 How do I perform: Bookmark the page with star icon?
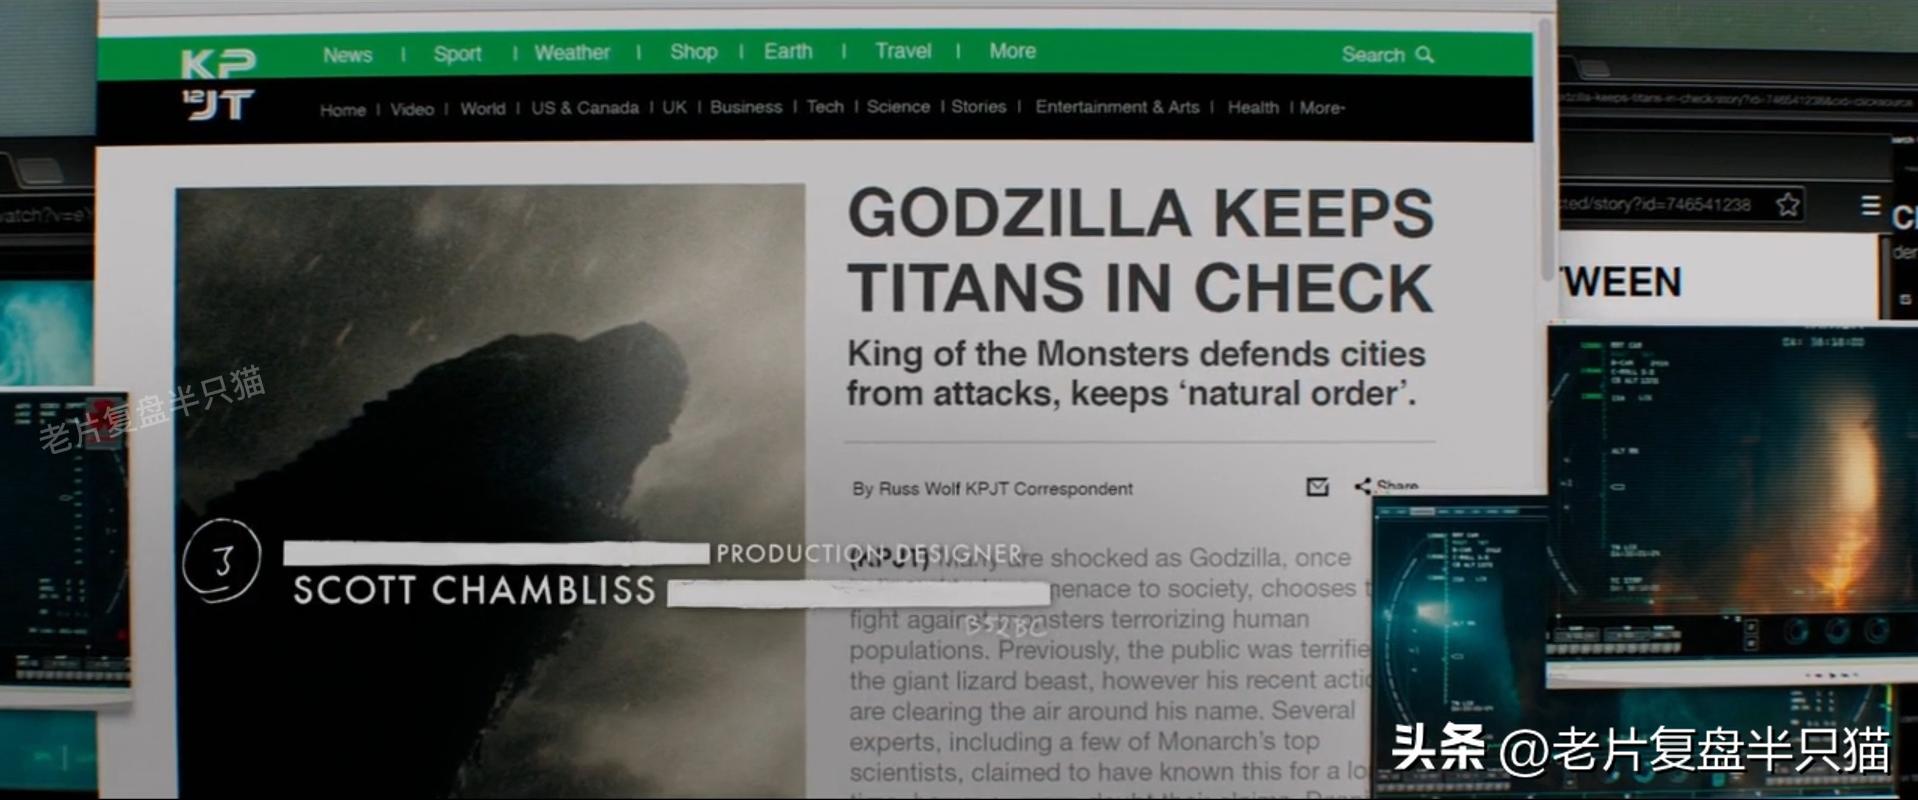1788,205
